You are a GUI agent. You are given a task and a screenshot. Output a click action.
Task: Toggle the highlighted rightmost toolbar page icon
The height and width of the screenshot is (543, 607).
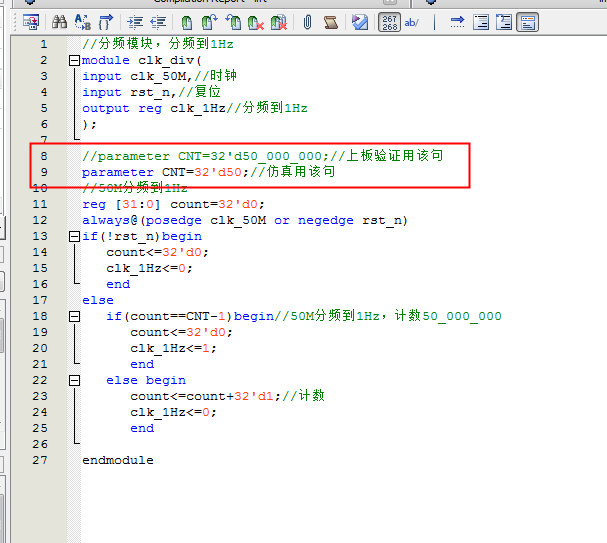[528, 22]
